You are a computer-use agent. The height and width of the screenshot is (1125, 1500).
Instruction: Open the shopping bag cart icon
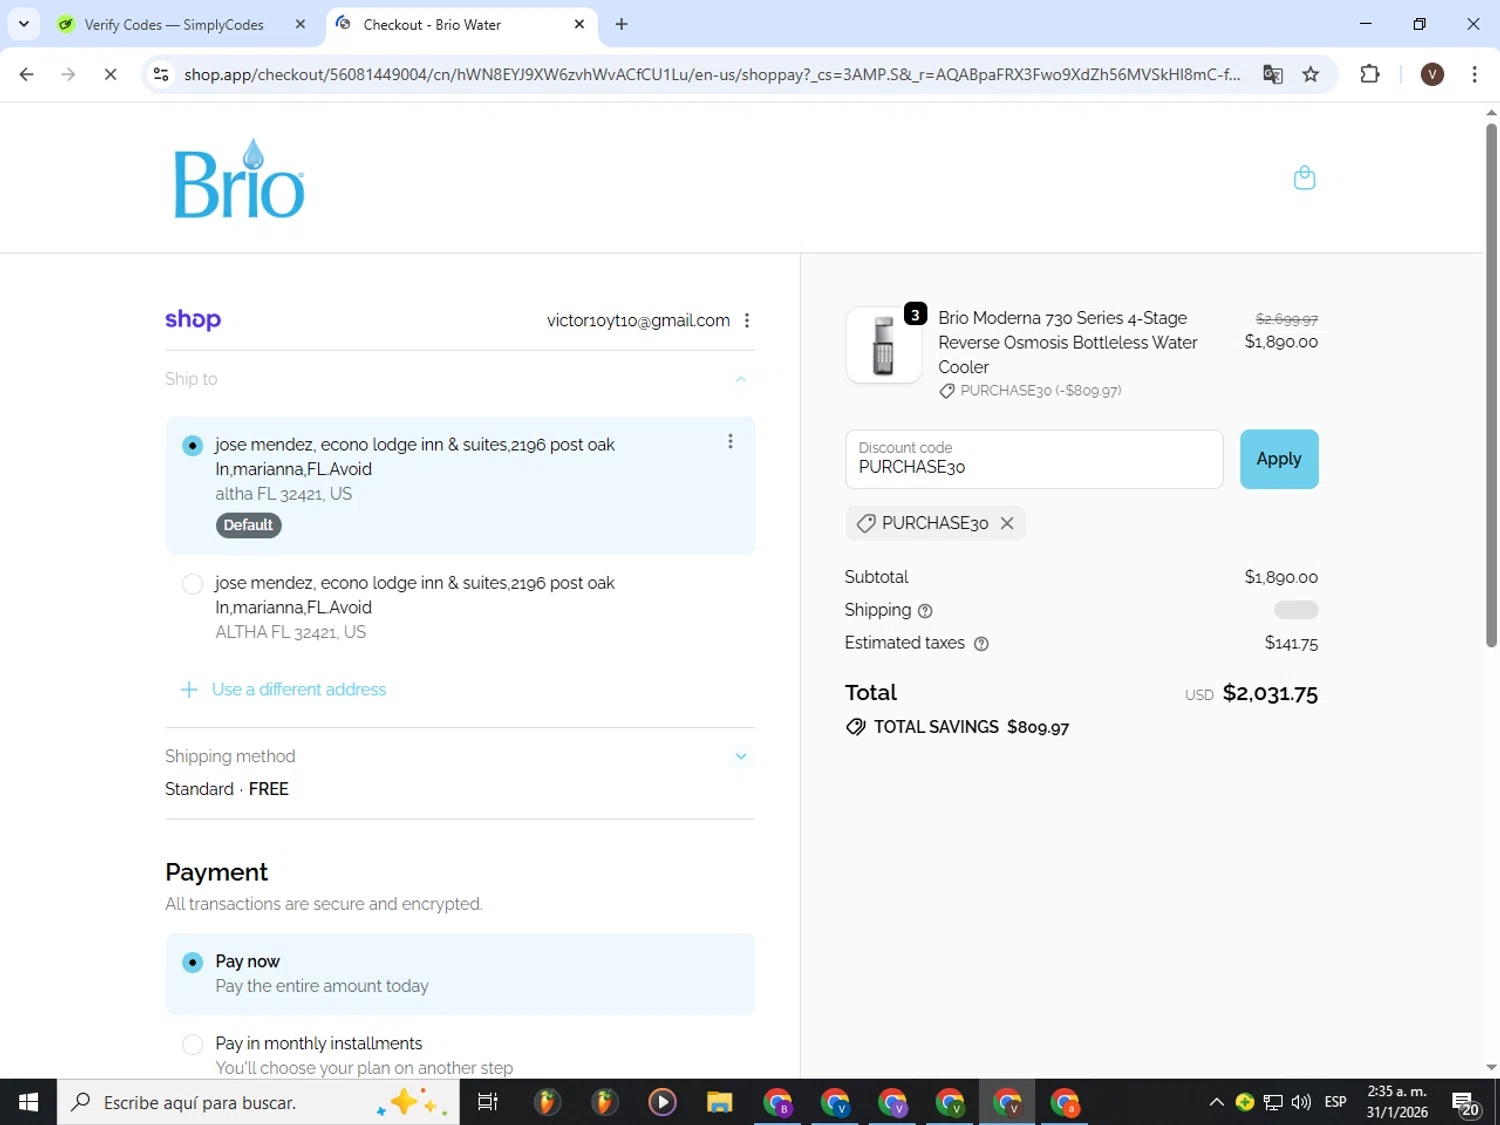(1304, 178)
